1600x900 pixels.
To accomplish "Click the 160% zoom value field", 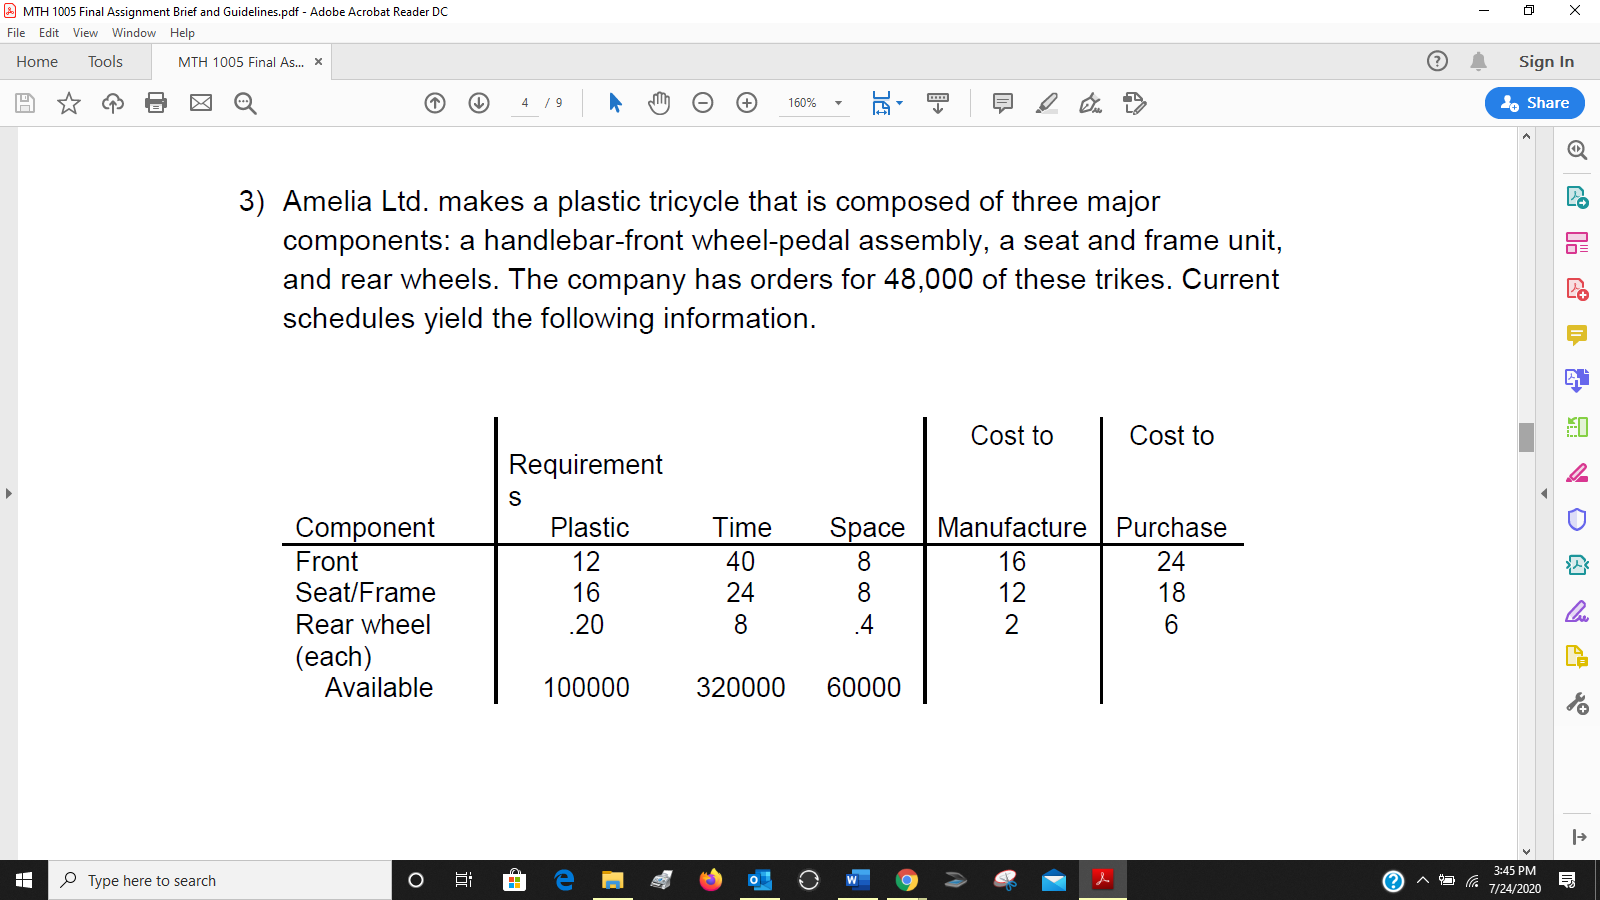I will [x=802, y=103].
